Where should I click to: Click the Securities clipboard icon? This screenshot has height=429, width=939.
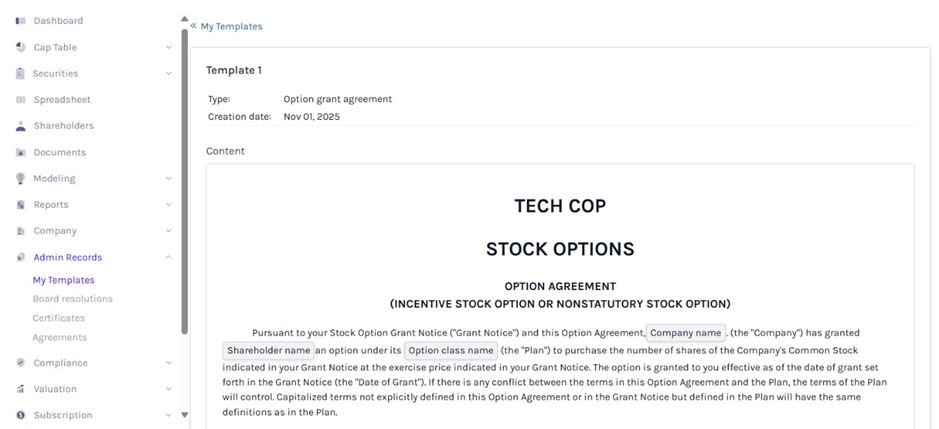point(21,73)
